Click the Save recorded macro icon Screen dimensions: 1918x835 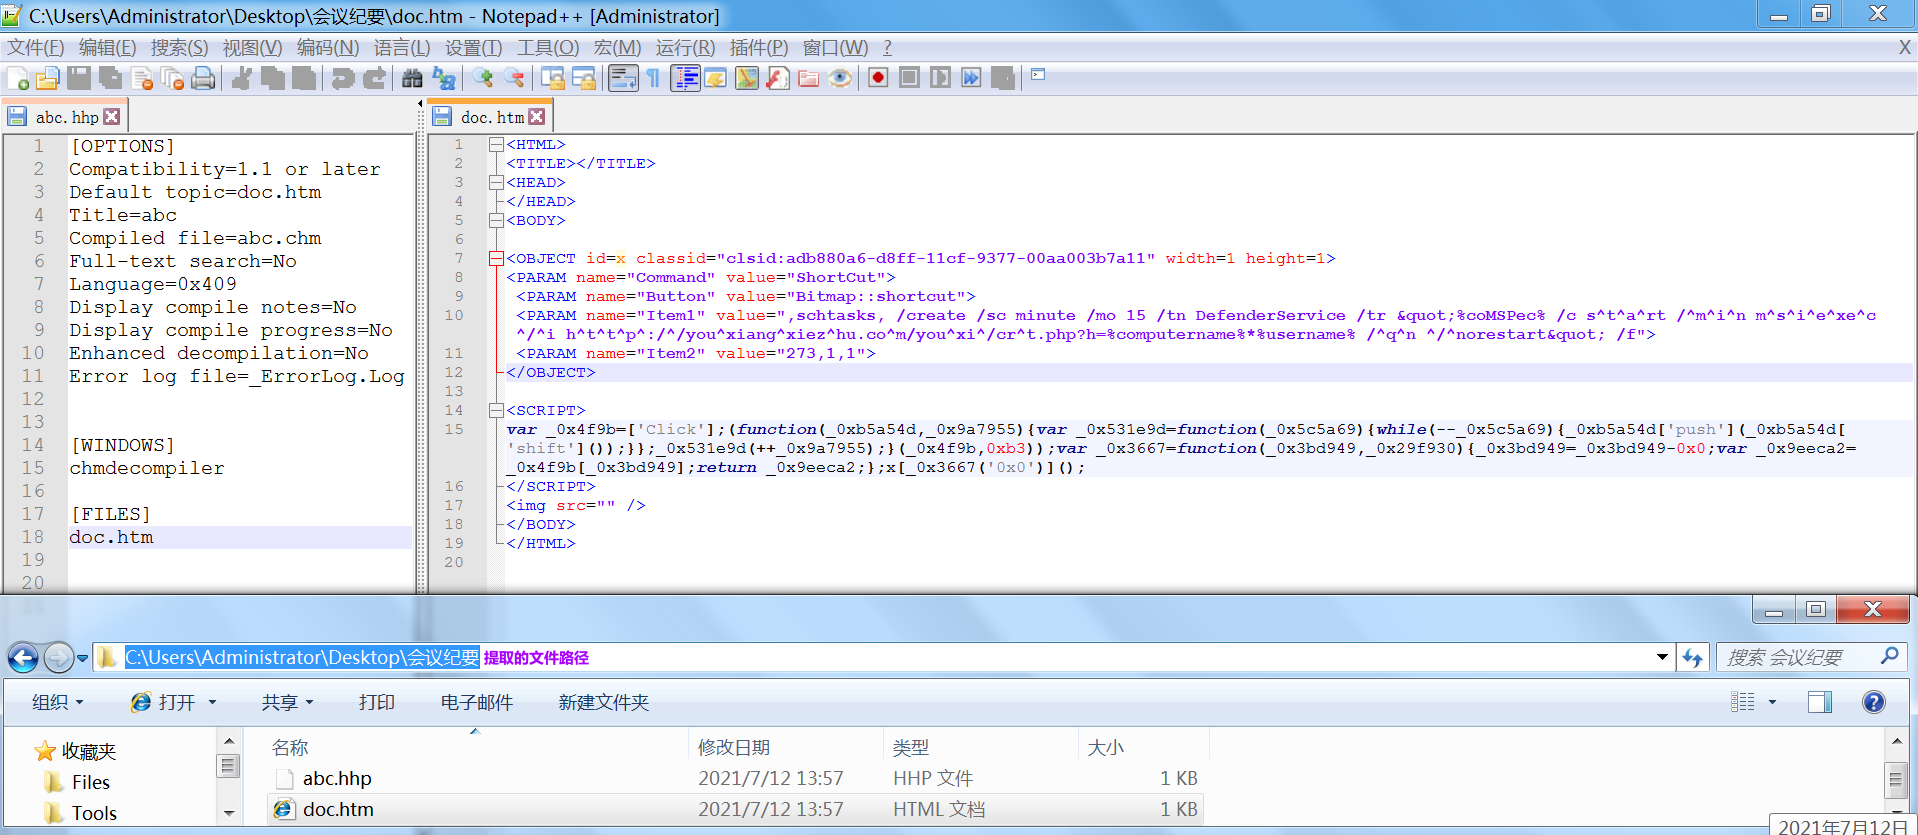[x=1003, y=78]
